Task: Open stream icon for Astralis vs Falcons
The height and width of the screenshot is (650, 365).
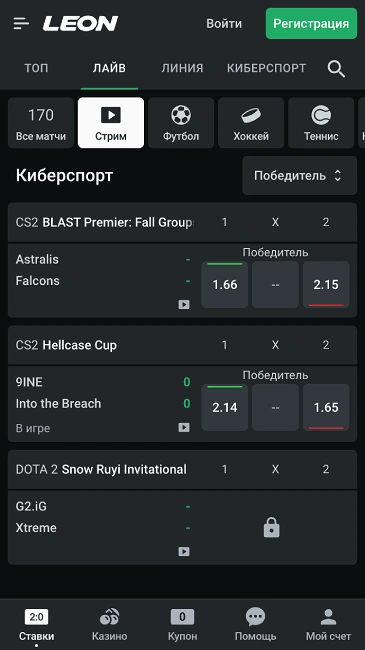Action: [x=184, y=305]
